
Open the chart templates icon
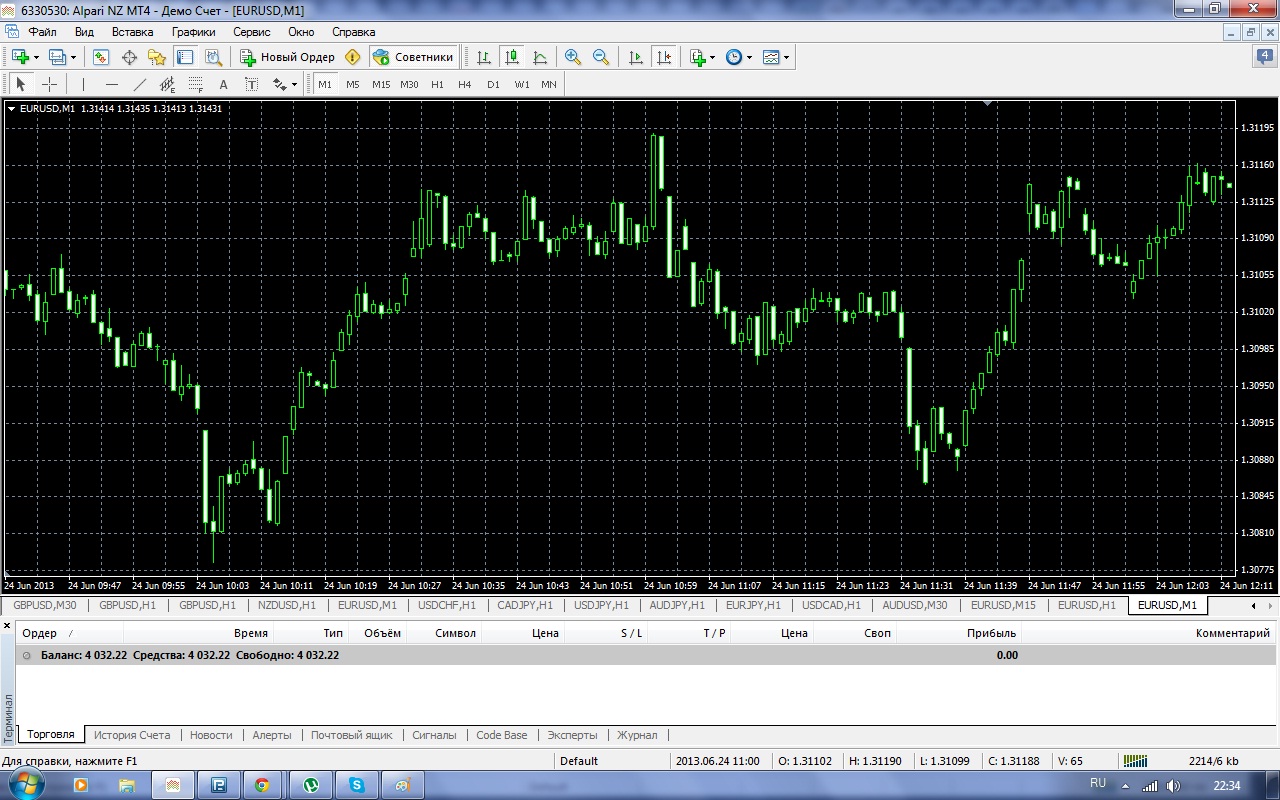click(x=771, y=57)
